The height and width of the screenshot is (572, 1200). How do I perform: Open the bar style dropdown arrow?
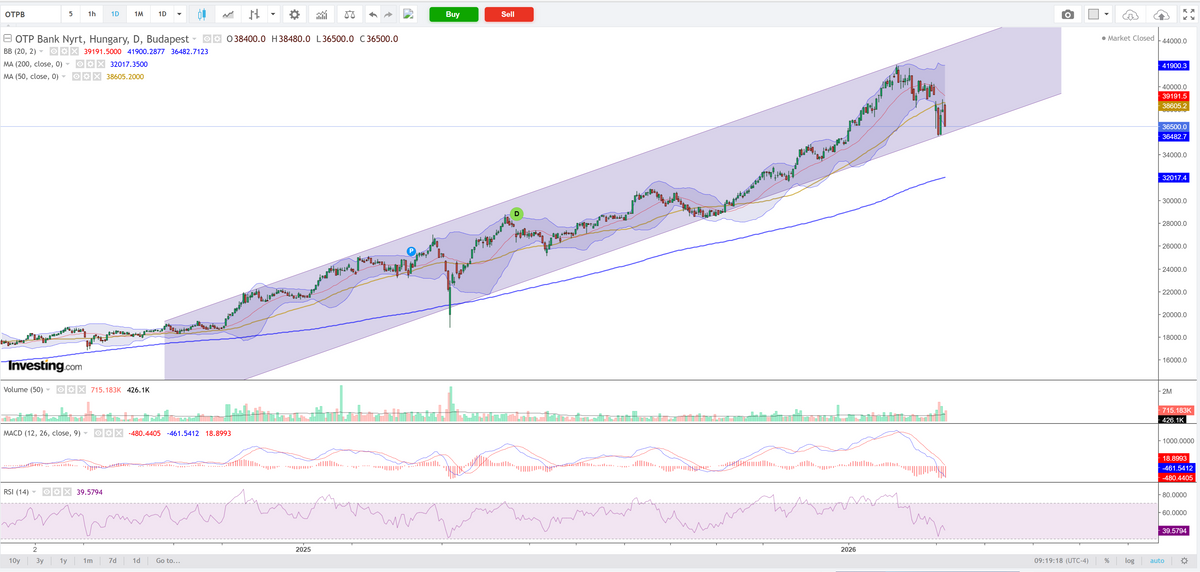pos(273,14)
